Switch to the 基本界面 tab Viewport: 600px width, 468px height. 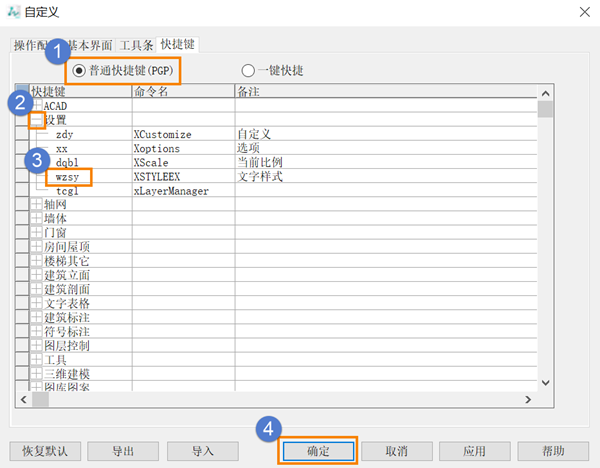[90, 46]
